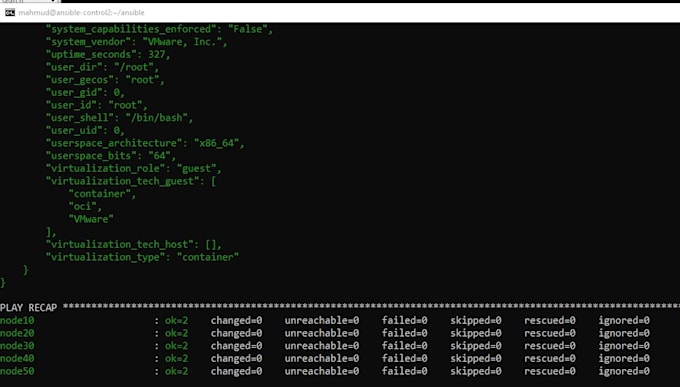Click unreachable=0 in the node10 row
The width and height of the screenshot is (680, 387).
coord(322,320)
